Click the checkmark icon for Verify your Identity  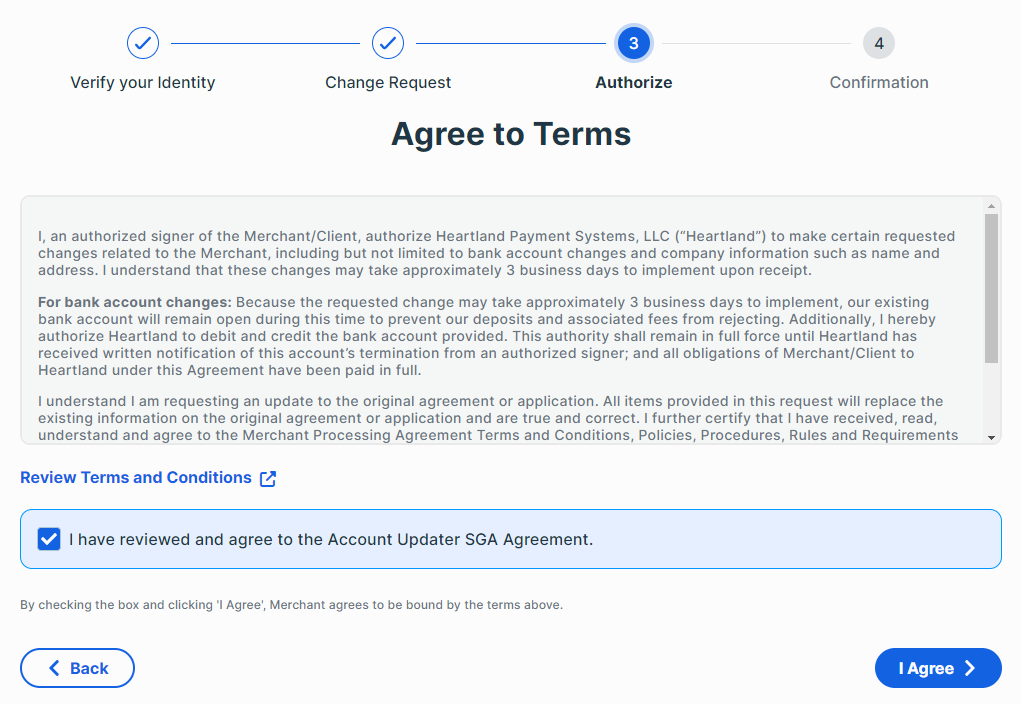(143, 43)
